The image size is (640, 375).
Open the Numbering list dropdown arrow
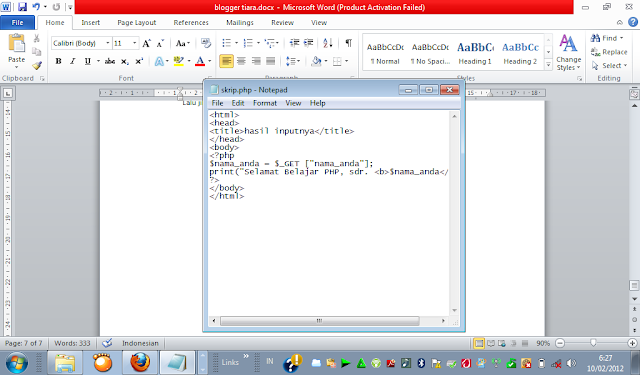[x=258, y=43]
